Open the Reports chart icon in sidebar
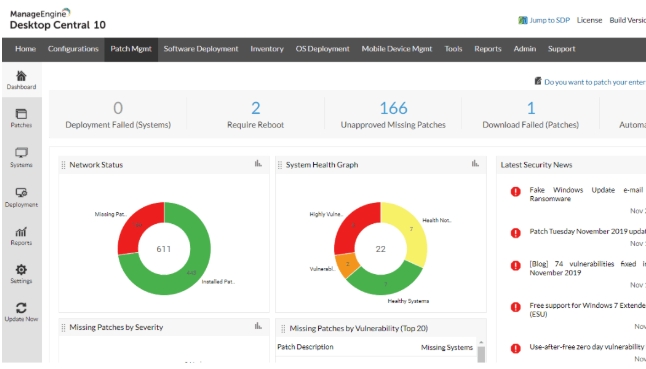 pyautogui.click(x=21, y=232)
